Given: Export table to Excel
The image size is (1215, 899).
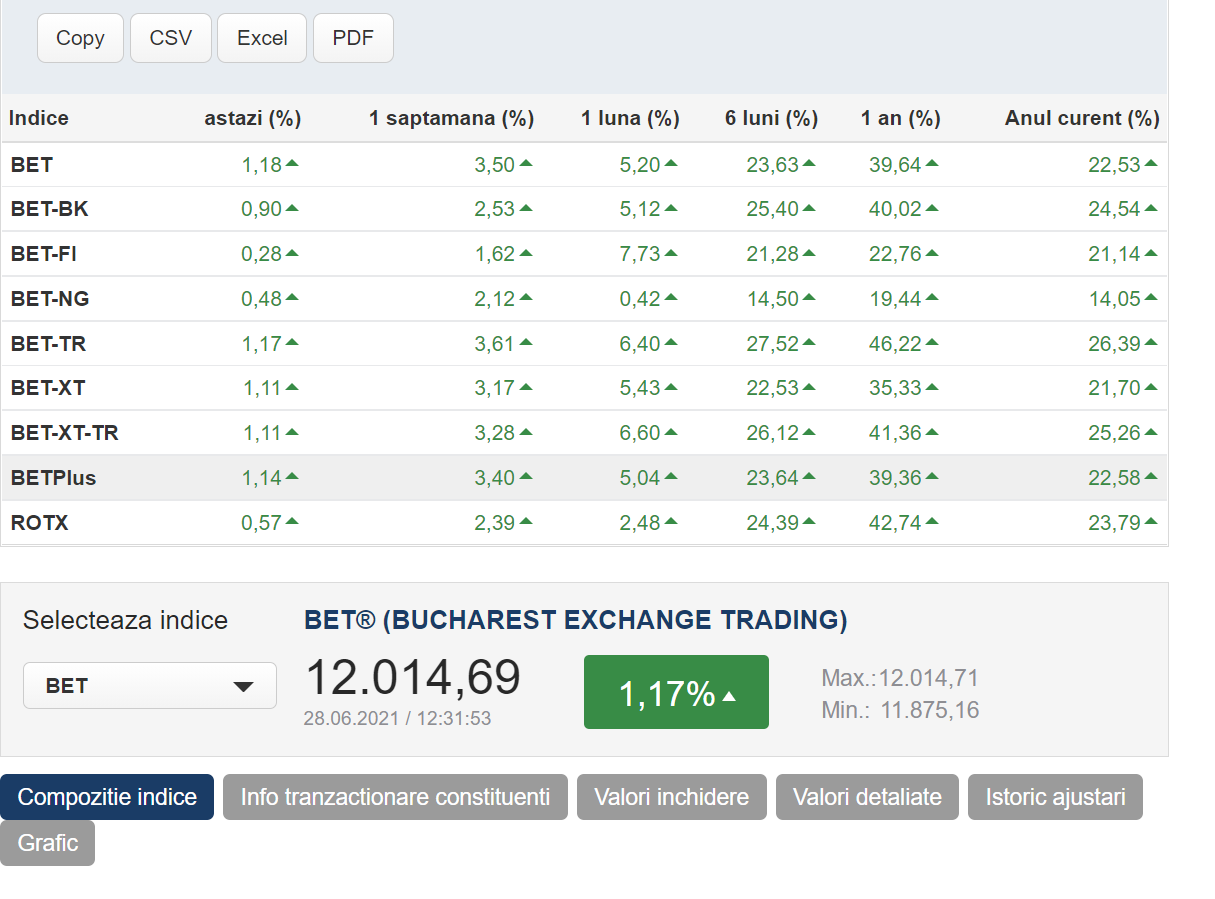Looking at the screenshot, I should [x=262, y=38].
